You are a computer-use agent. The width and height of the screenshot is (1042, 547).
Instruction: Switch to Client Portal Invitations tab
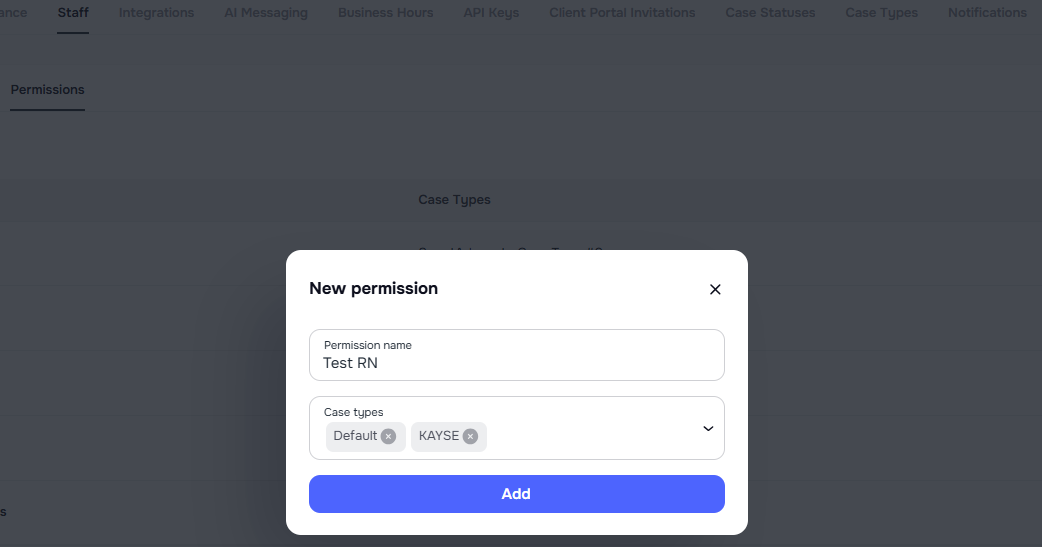pos(622,13)
